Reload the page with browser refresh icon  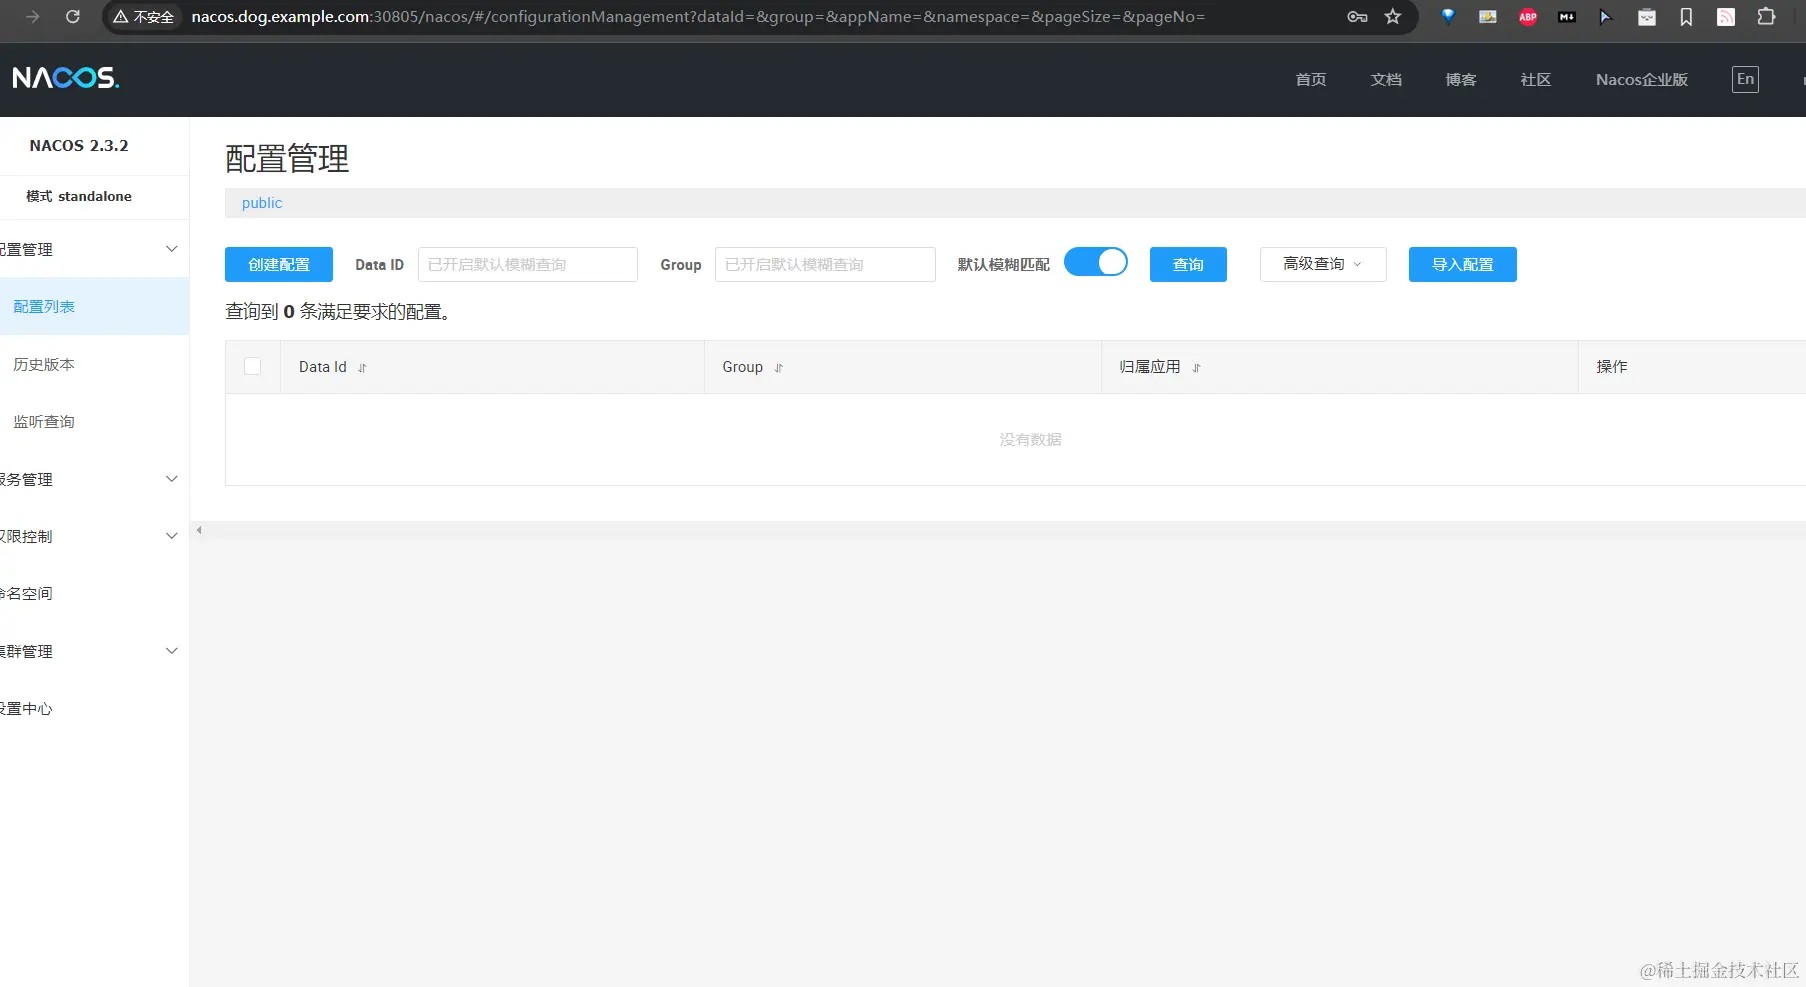pyautogui.click(x=73, y=17)
